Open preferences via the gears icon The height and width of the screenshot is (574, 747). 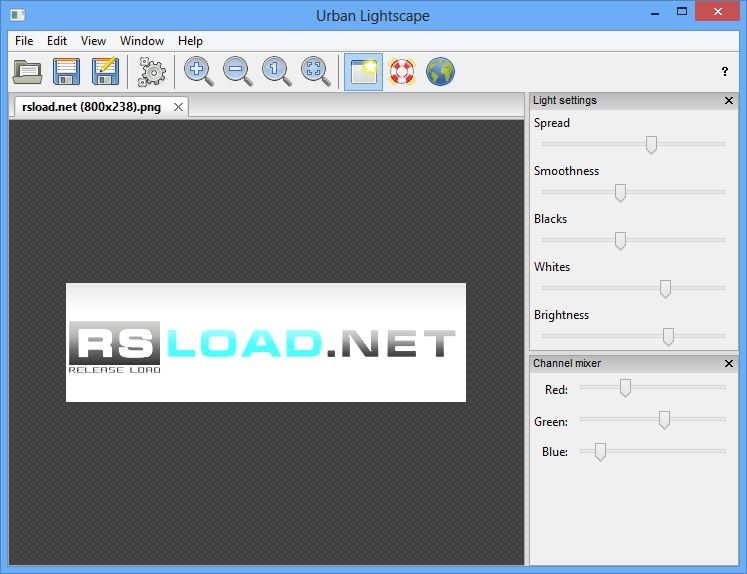[x=151, y=72]
